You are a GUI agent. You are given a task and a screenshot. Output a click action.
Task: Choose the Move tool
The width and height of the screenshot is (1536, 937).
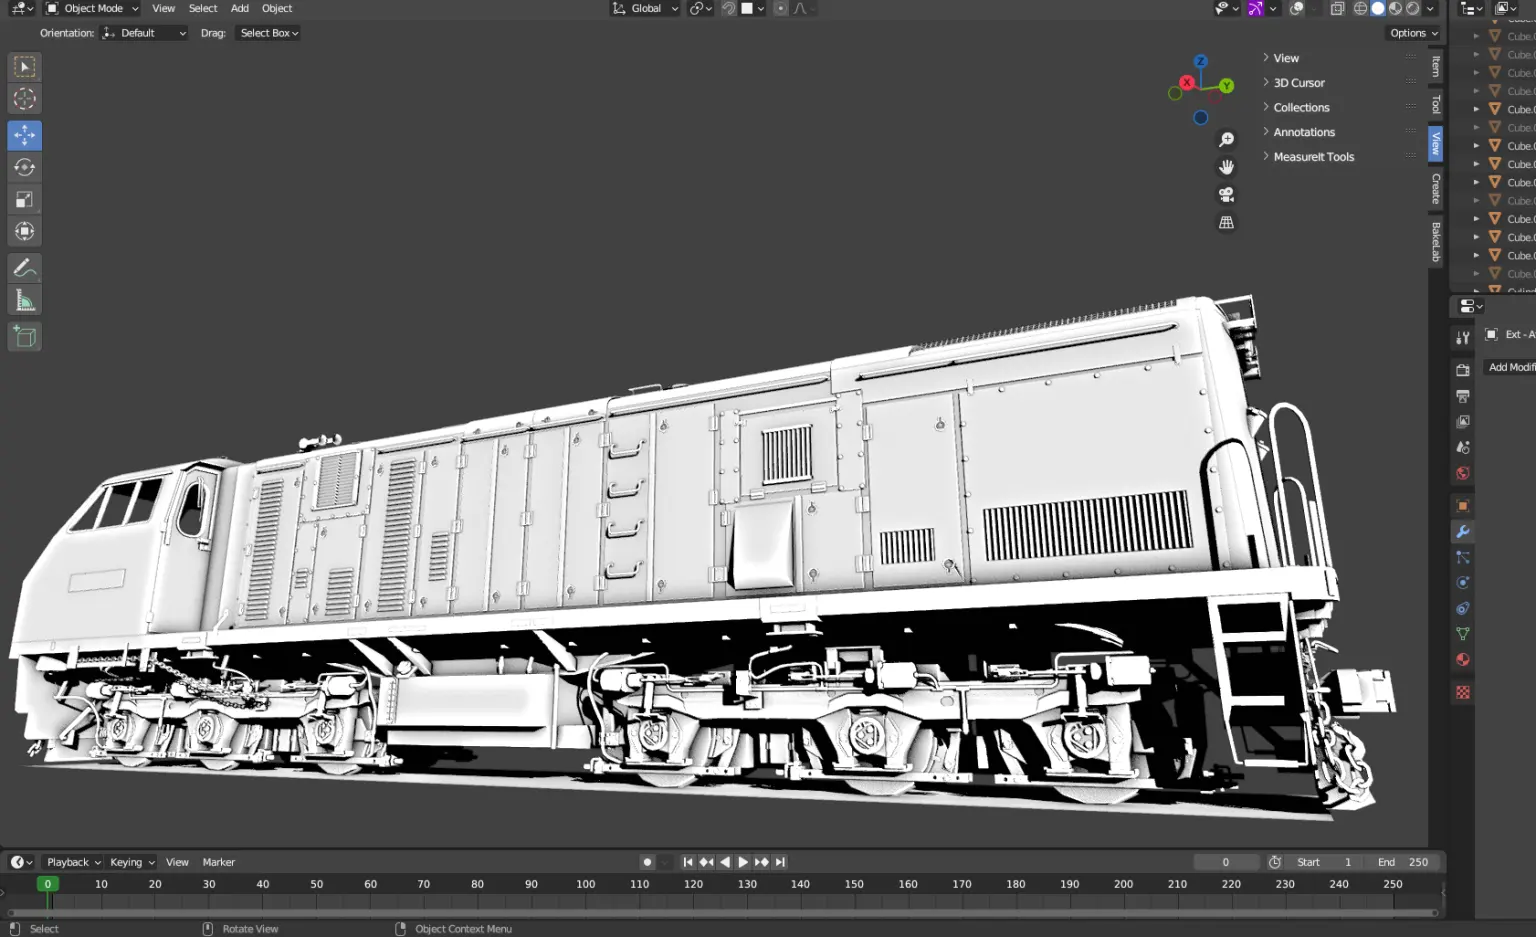tap(25, 135)
